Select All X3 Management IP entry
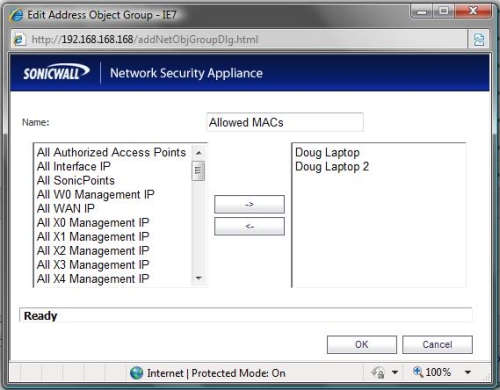500x390 pixels. pos(93,265)
